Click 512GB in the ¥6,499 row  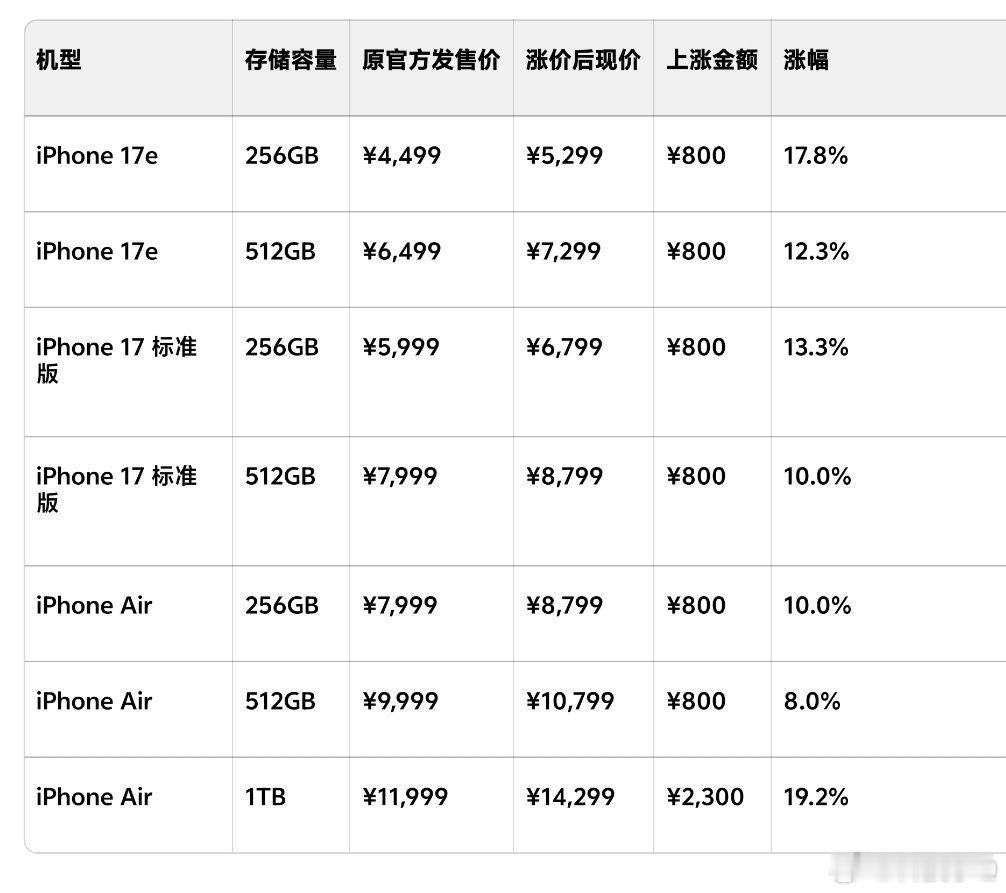click(280, 251)
